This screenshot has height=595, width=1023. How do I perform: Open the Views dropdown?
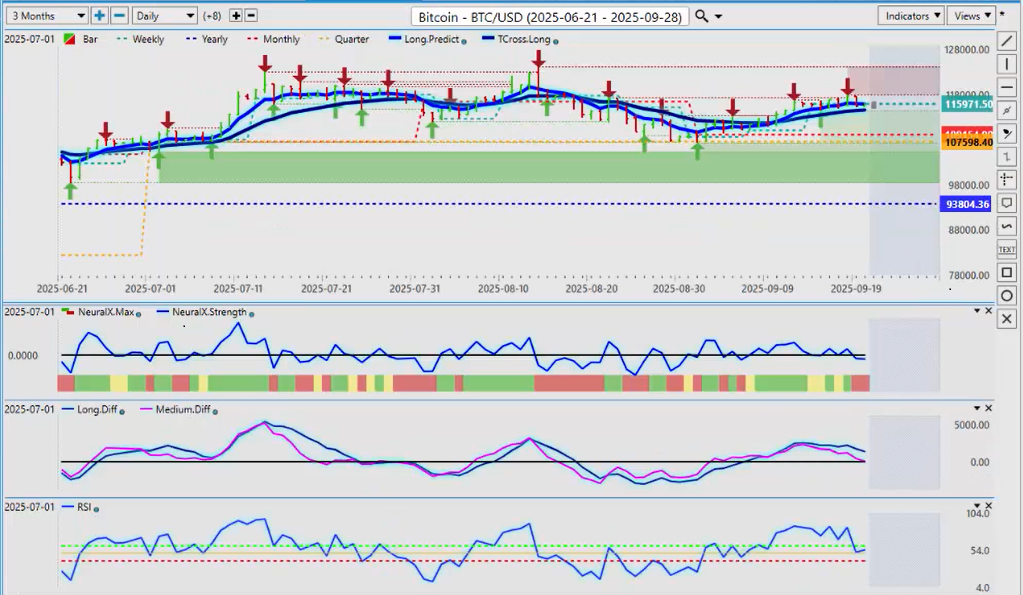[971, 16]
